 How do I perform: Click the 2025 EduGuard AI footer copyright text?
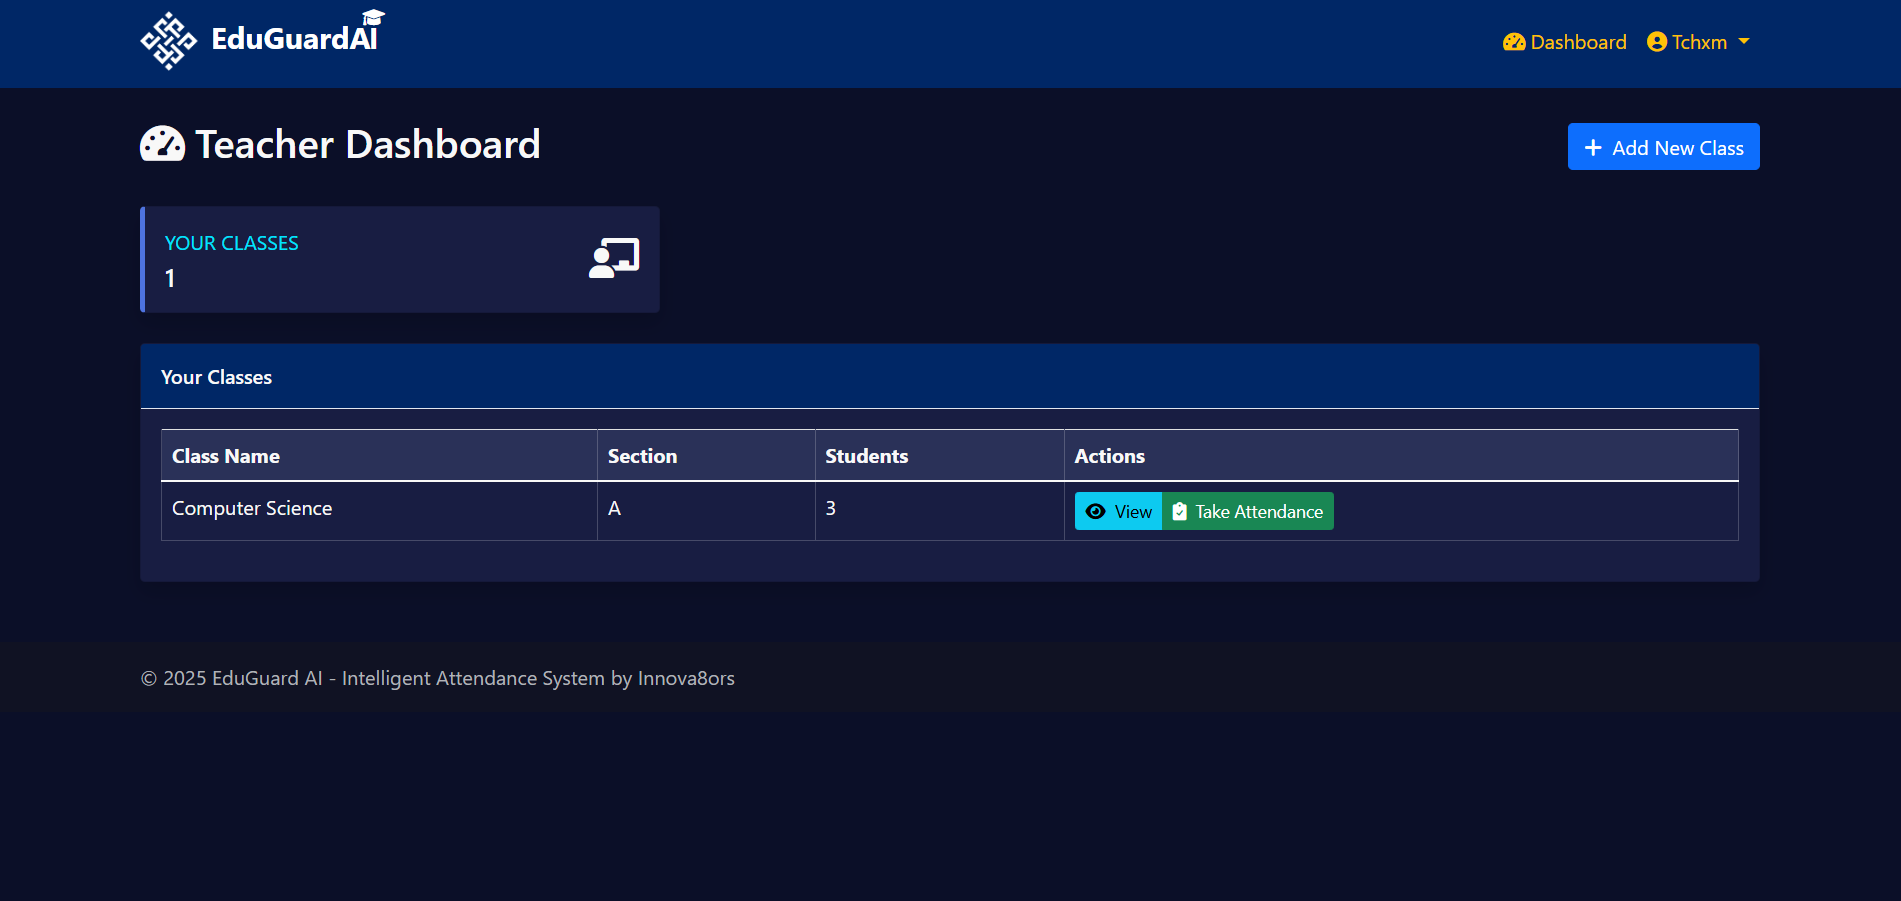[438, 678]
